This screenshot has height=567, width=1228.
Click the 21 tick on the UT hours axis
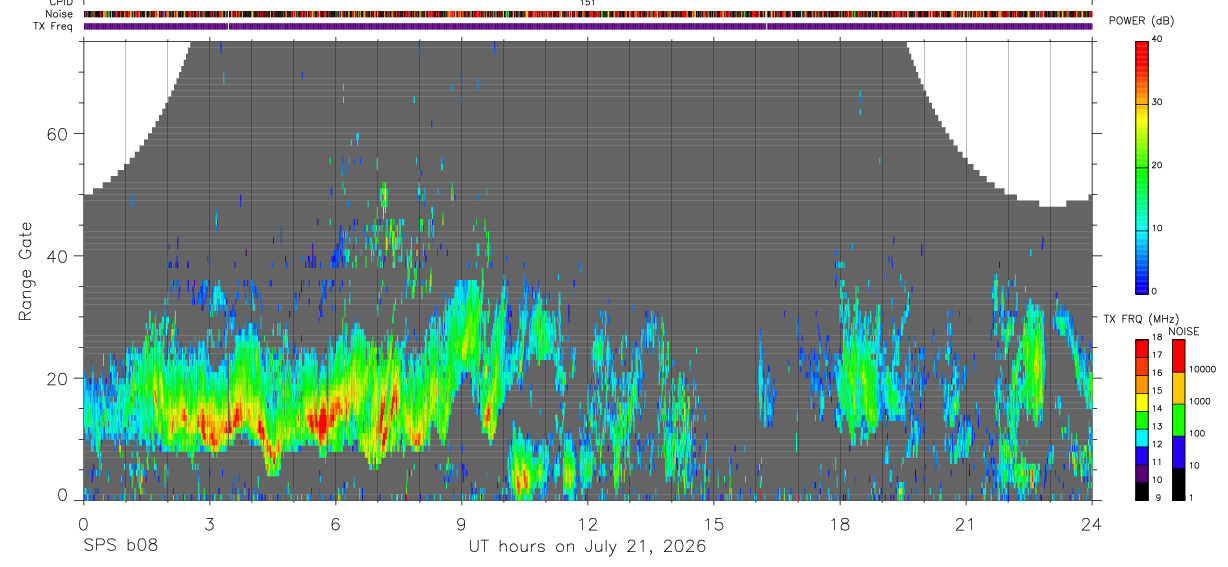[x=965, y=522]
